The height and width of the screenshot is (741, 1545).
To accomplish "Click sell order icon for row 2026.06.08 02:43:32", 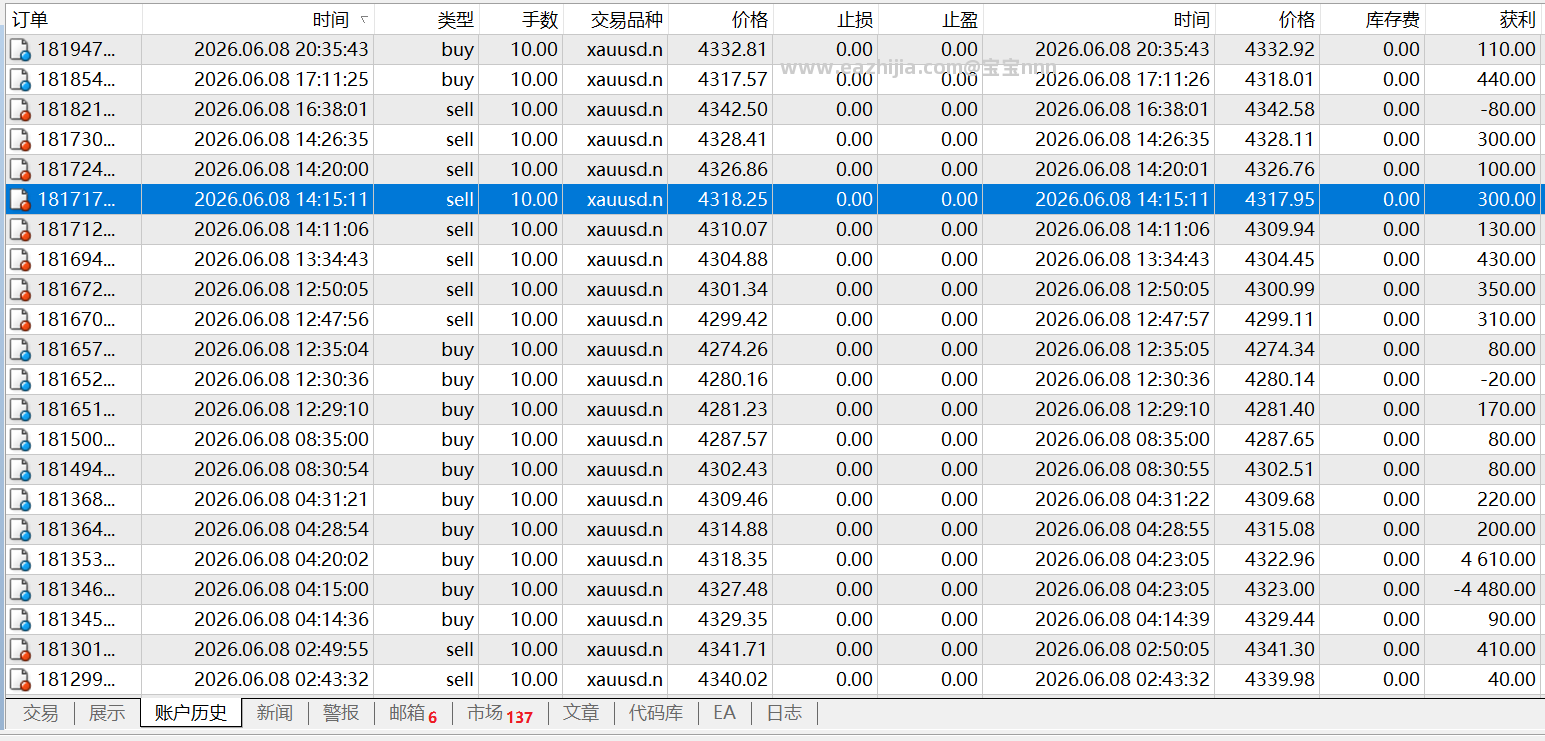I will click(20, 680).
